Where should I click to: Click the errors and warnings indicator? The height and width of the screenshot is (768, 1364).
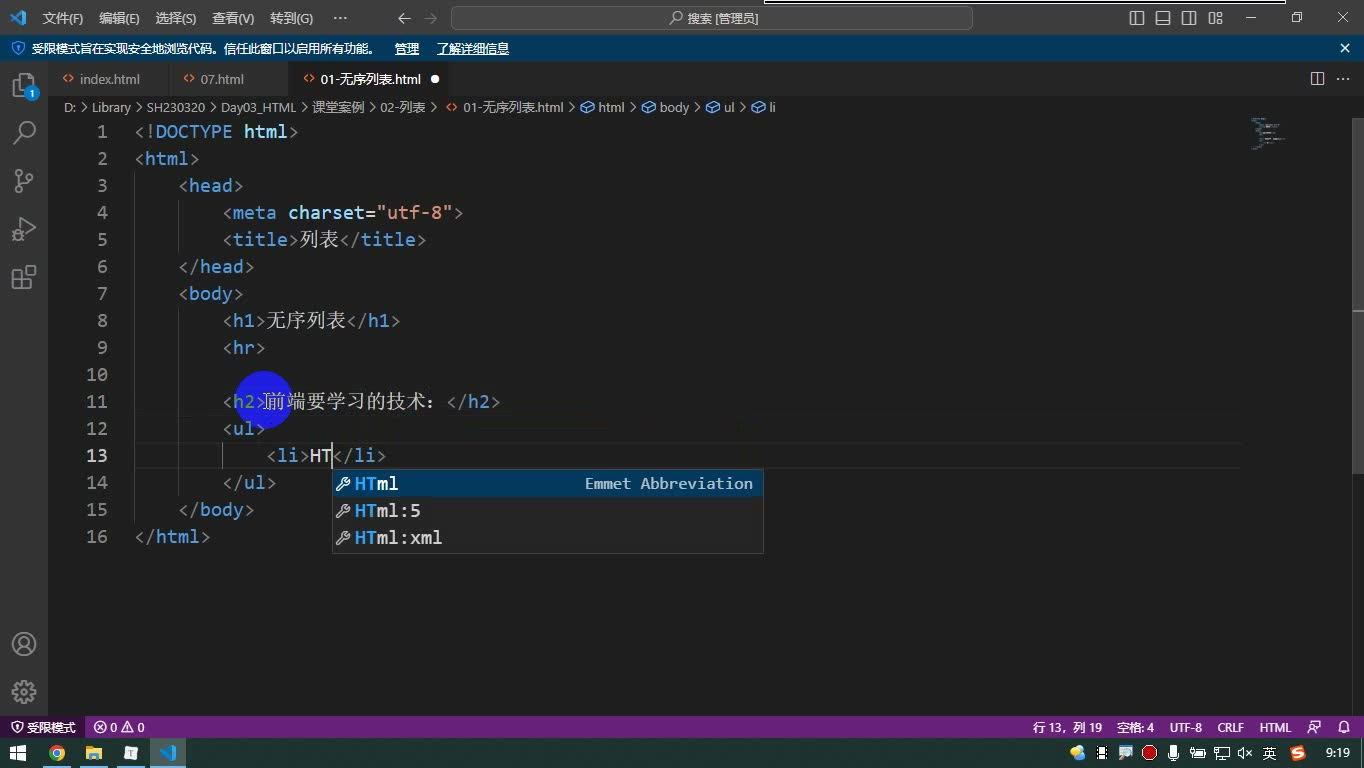click(x=119, y=727)
